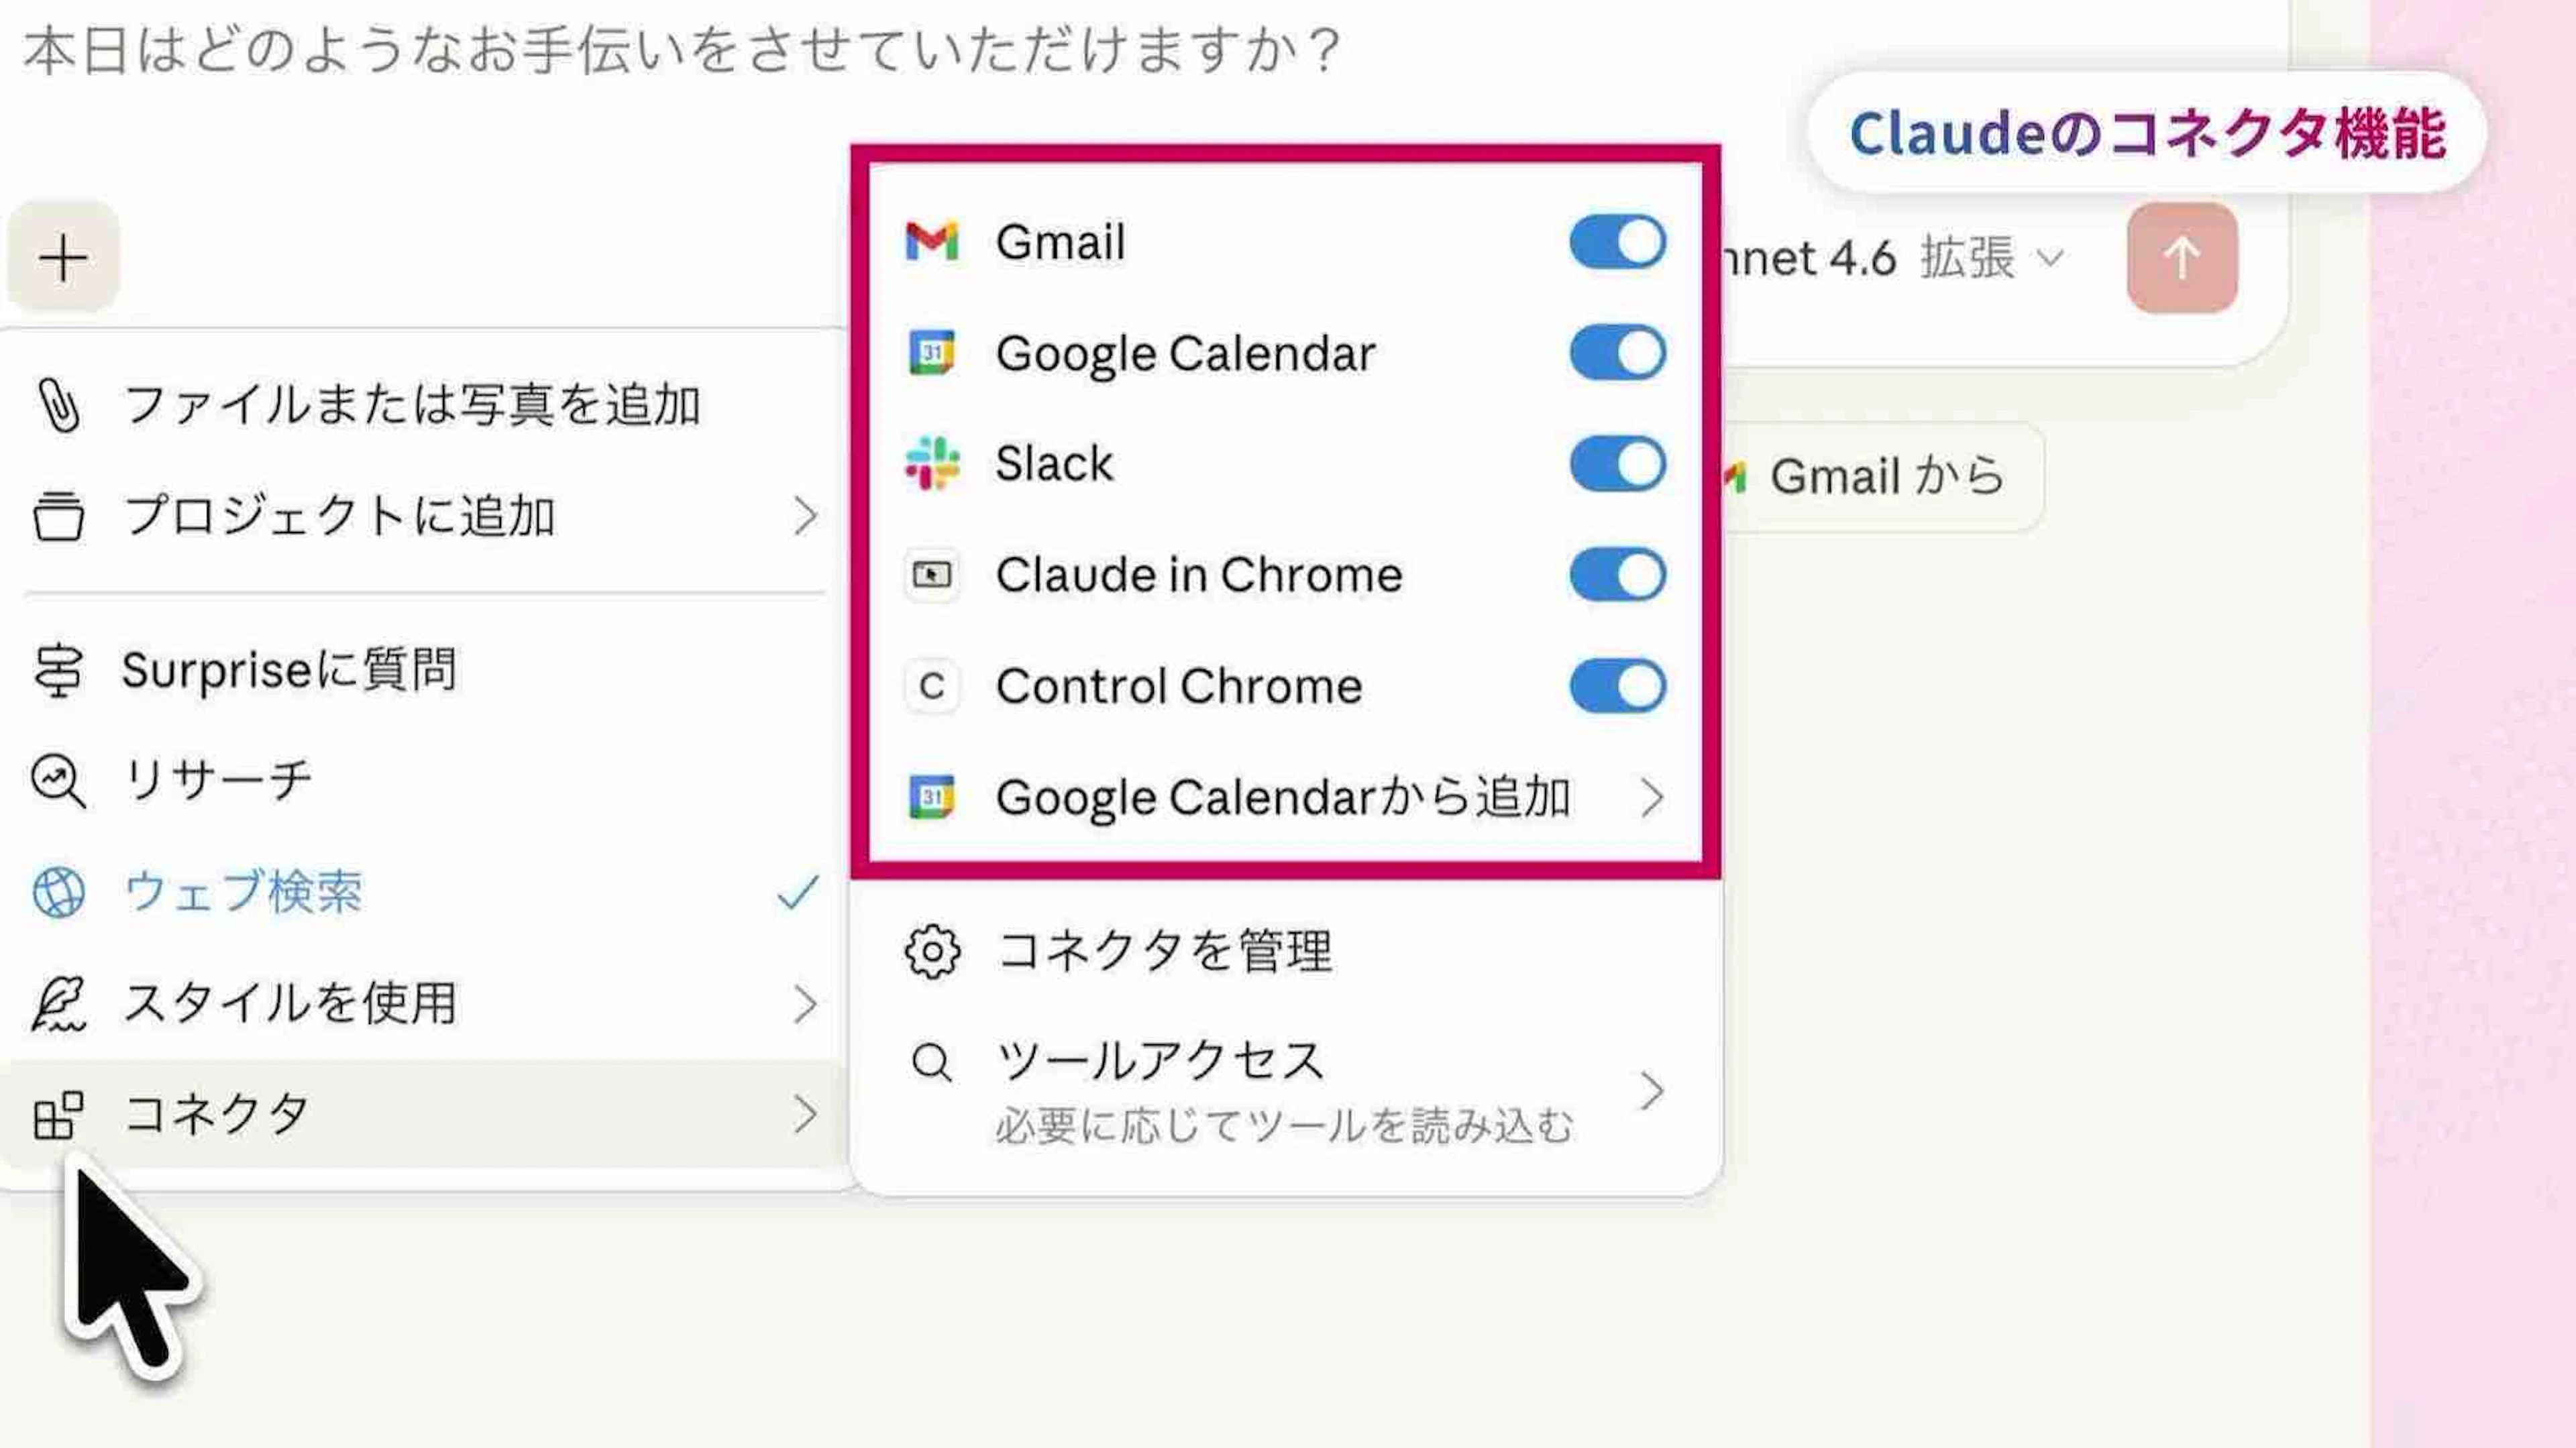Screen dimensions: 2576x1448
Task: Turn off the Google Calendar toggle
Action: (x=1616, y=353)
